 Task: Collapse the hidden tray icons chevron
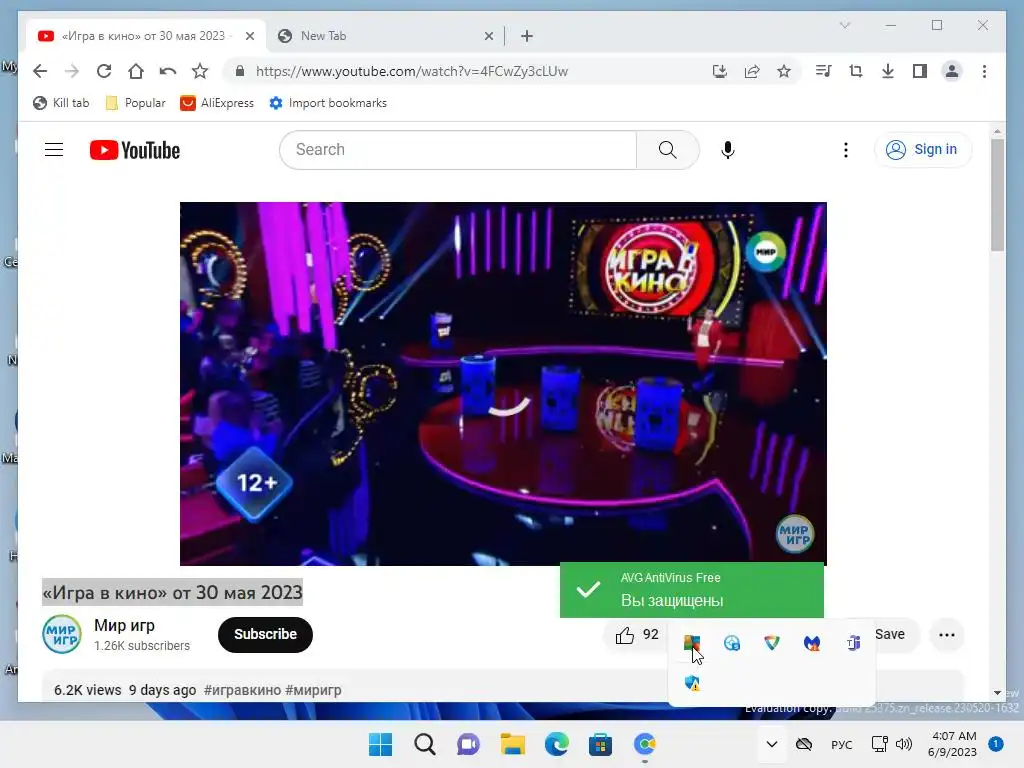pos(771,744)
